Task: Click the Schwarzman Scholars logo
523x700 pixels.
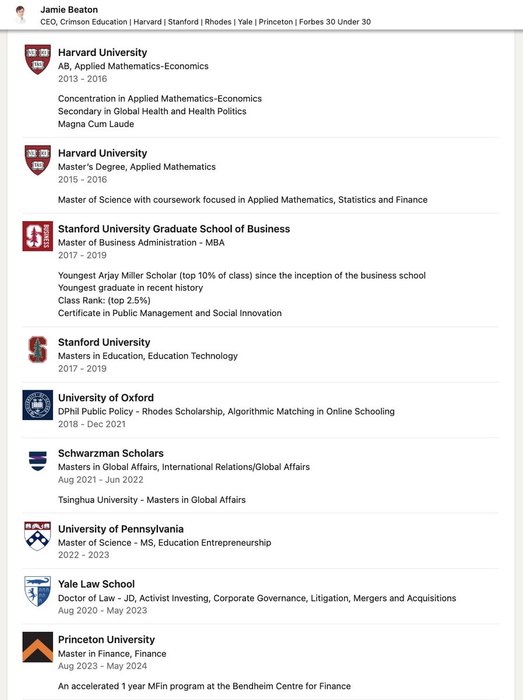Action: click(37, 461)
